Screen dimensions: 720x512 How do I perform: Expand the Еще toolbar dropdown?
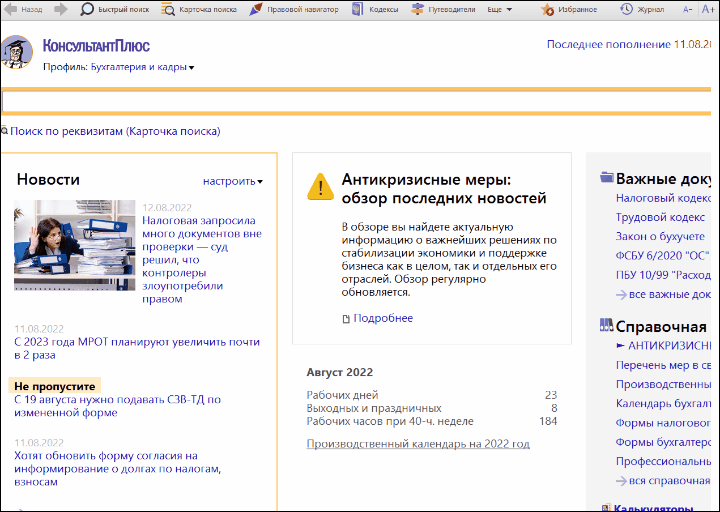[500, 9]
